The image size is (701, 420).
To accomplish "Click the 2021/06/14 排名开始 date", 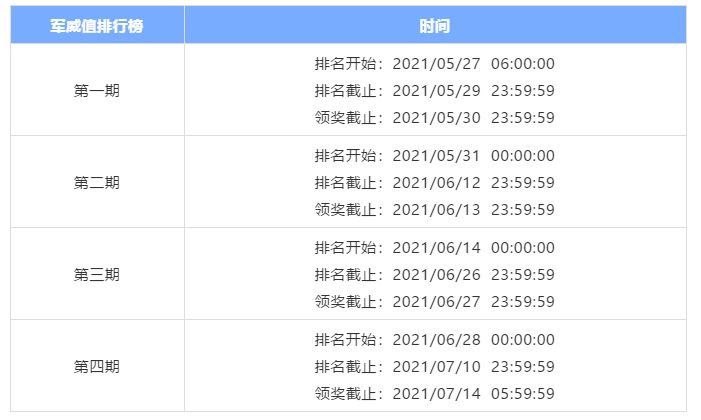I will 437,248.
